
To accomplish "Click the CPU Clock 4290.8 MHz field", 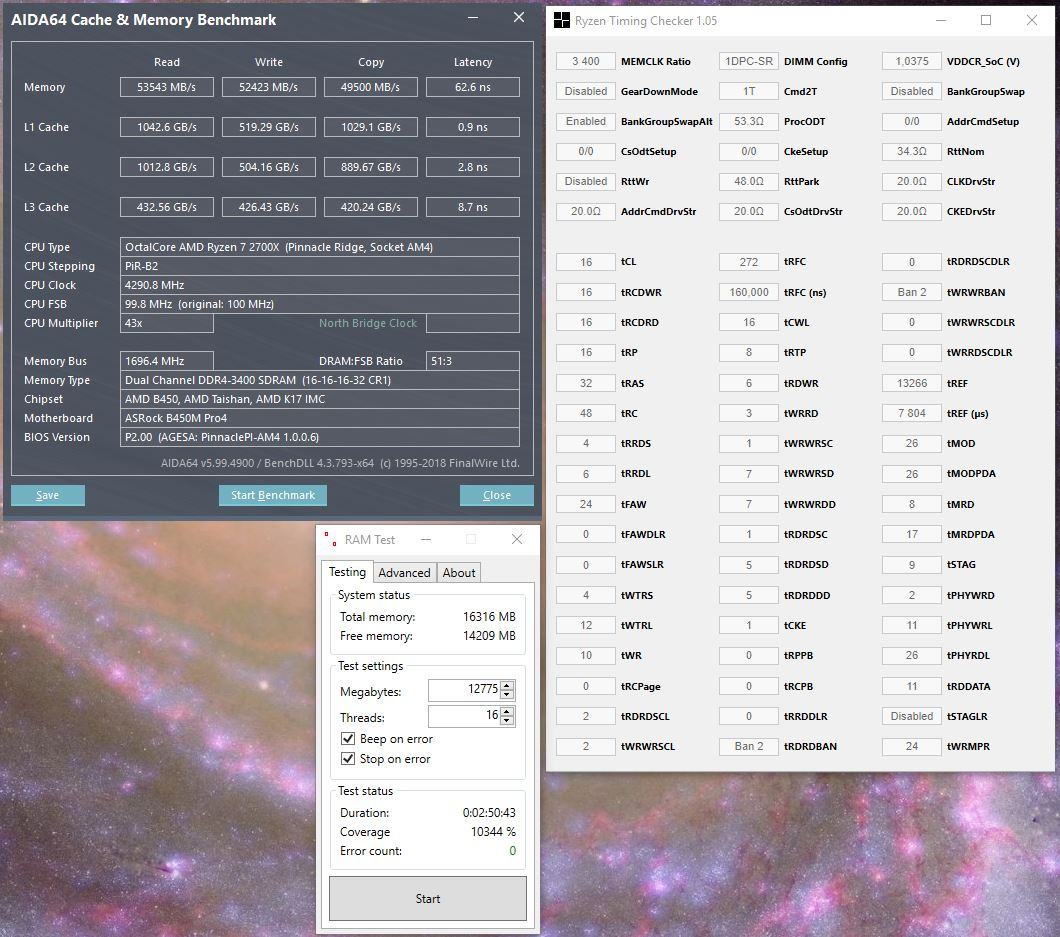I will 320,285.
